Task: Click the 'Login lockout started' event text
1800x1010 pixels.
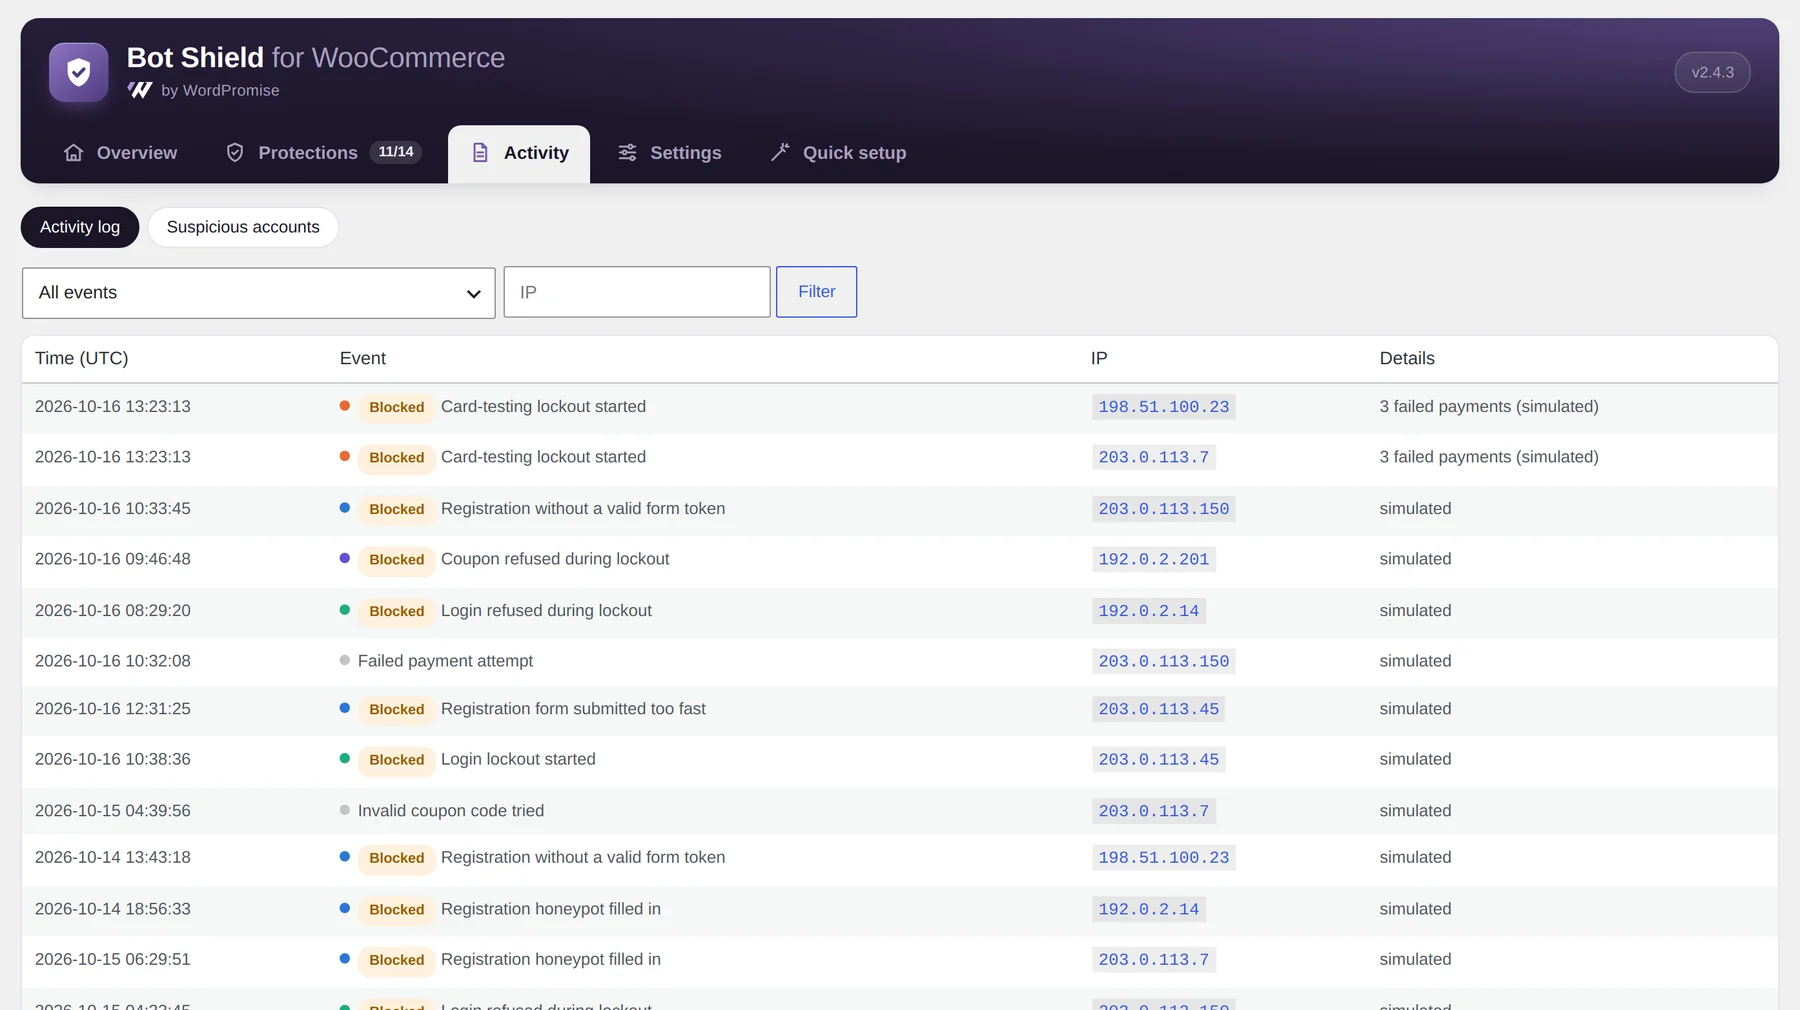Action: pos(518,759)
